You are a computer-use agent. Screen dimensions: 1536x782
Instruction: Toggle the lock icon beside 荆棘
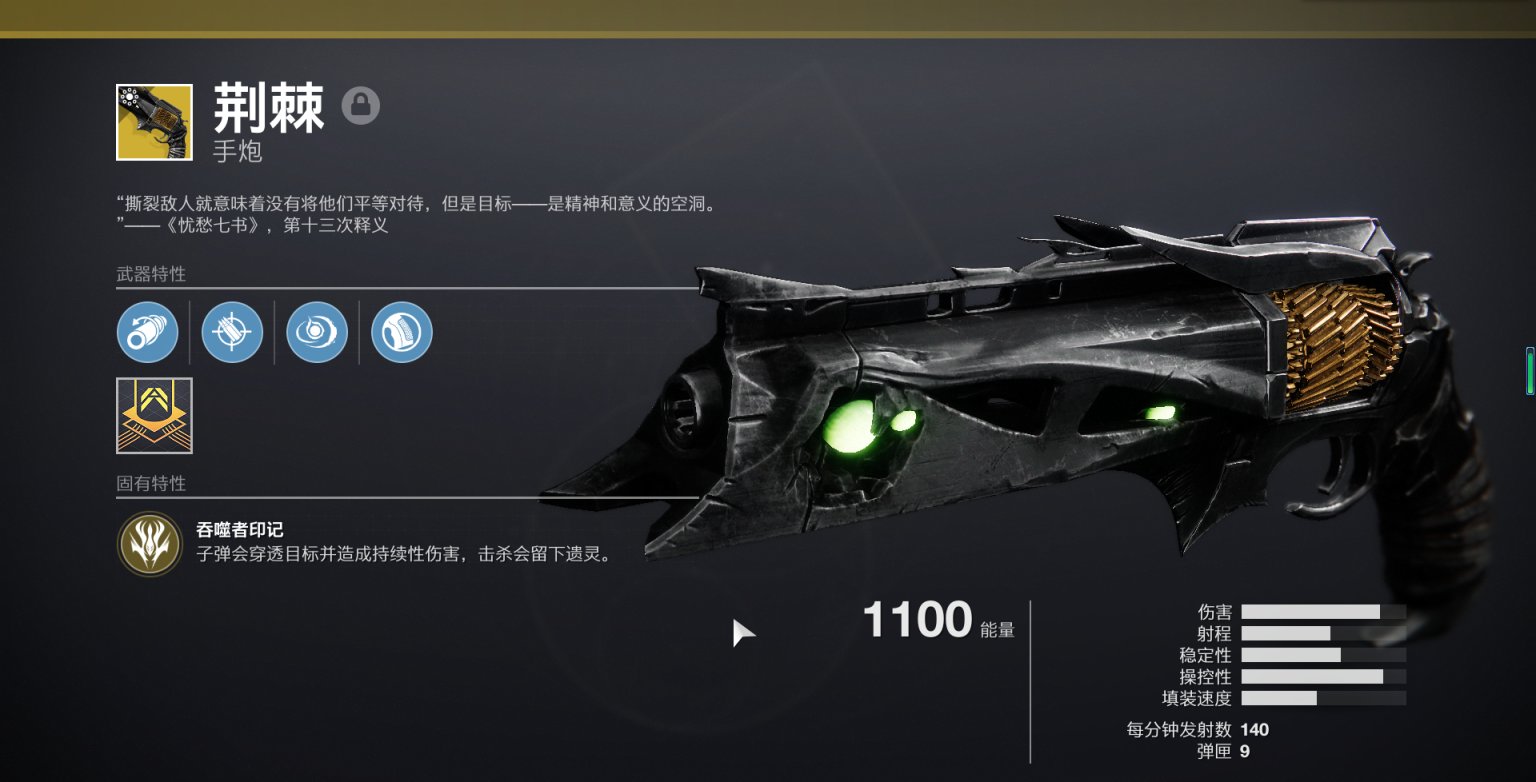[x=361, y=105]
